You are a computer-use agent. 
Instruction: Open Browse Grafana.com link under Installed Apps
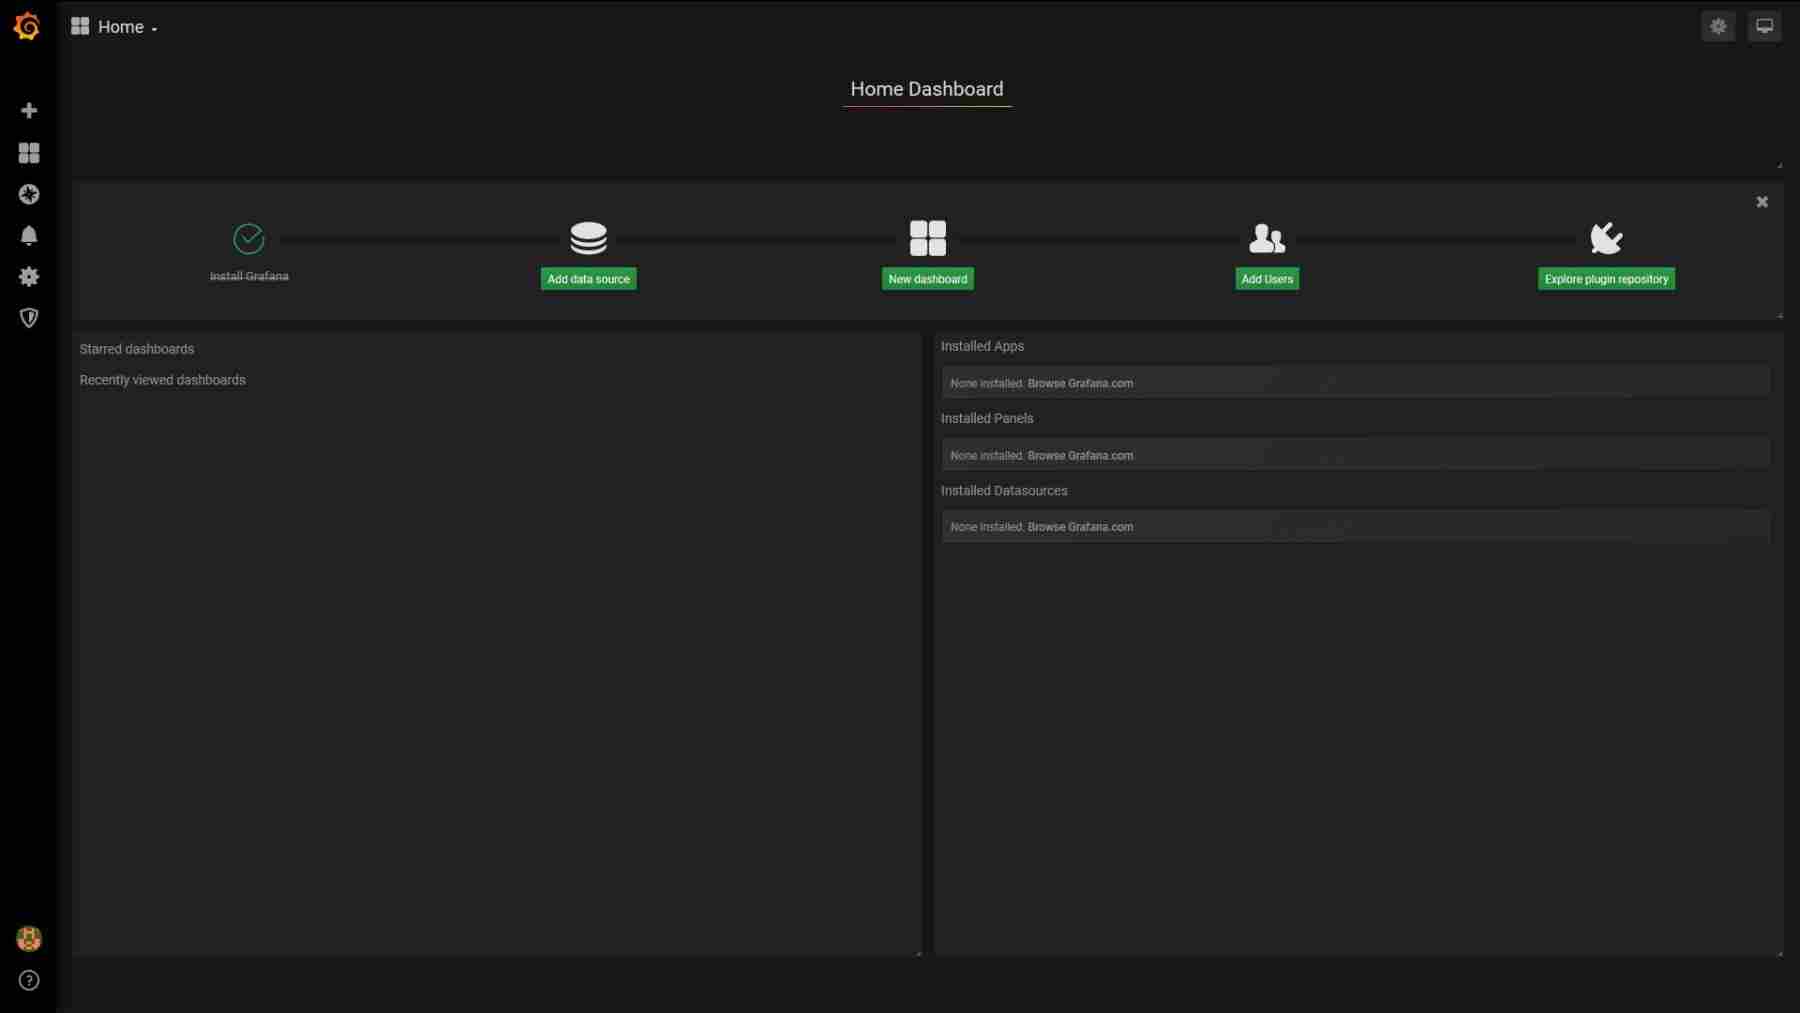(x=1079, y=383)
